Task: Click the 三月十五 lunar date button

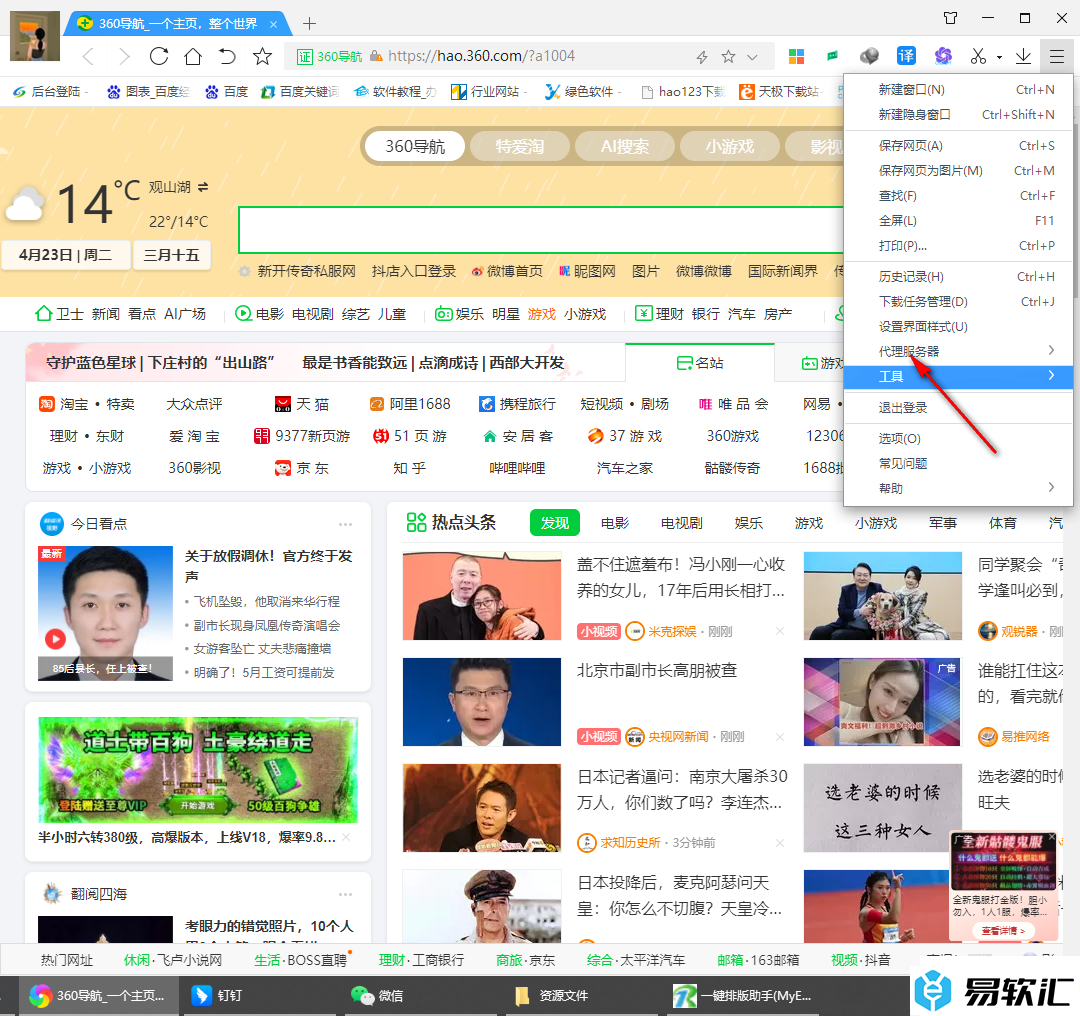Action: tap(172, 255)
